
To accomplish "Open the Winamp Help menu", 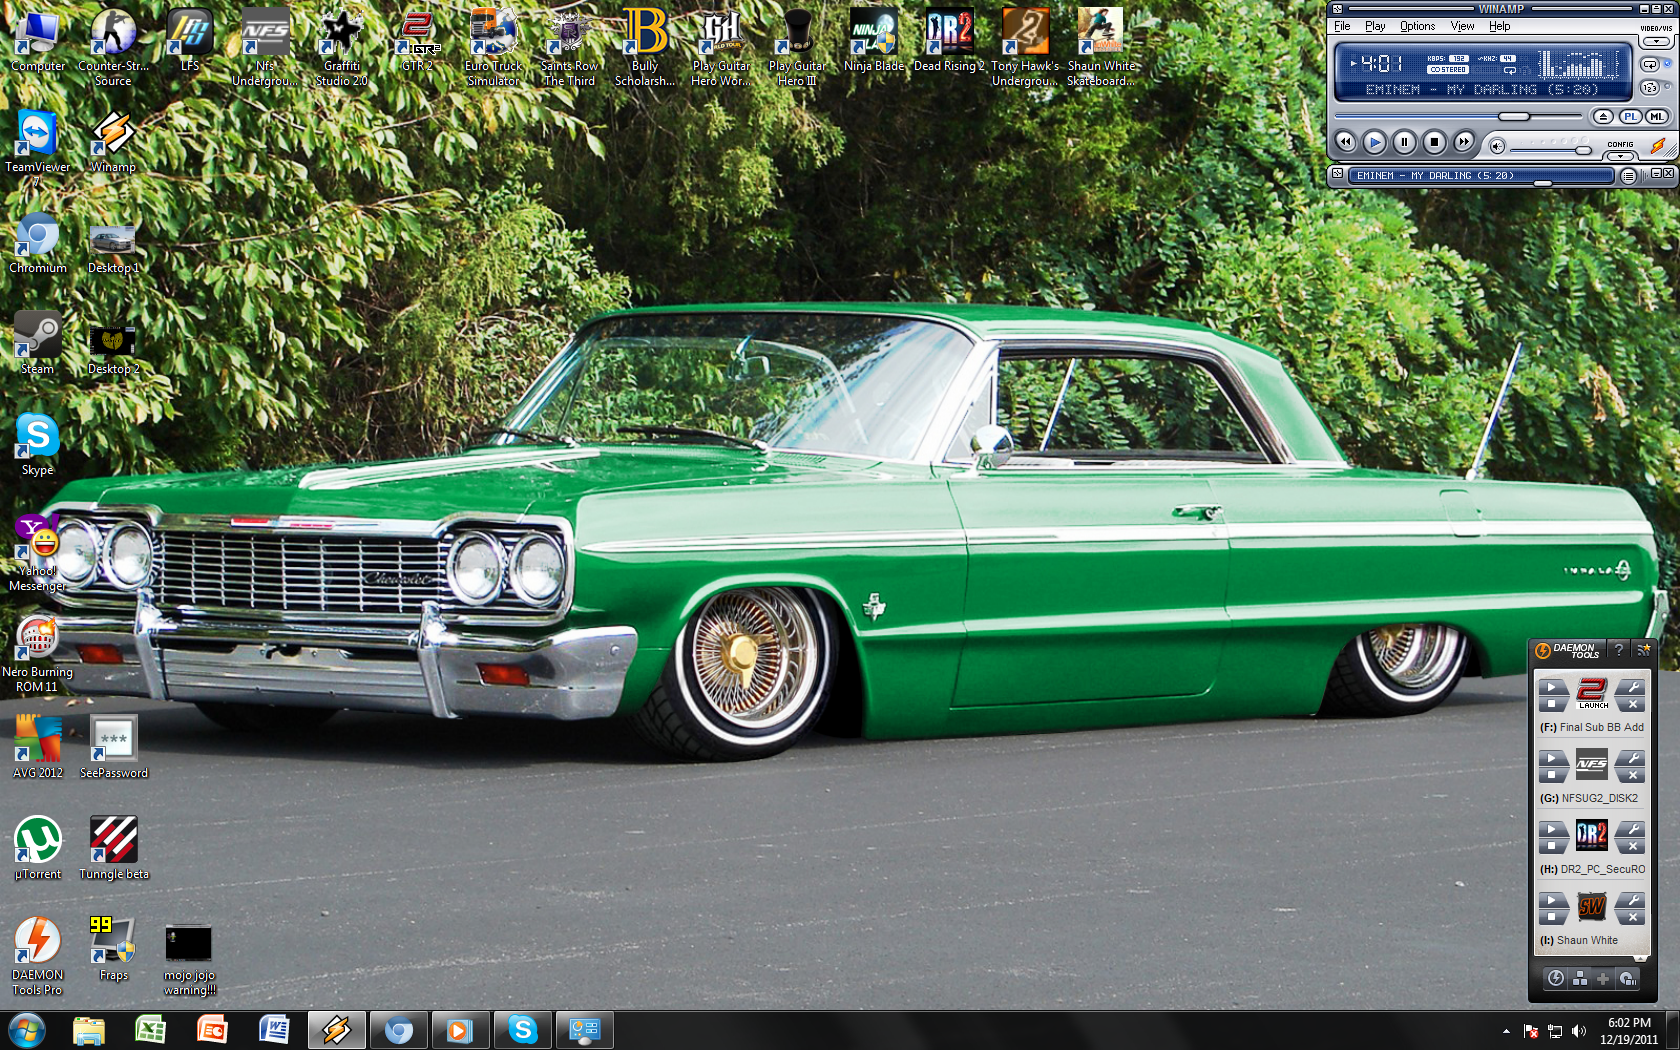I will tap(1499, 26).
